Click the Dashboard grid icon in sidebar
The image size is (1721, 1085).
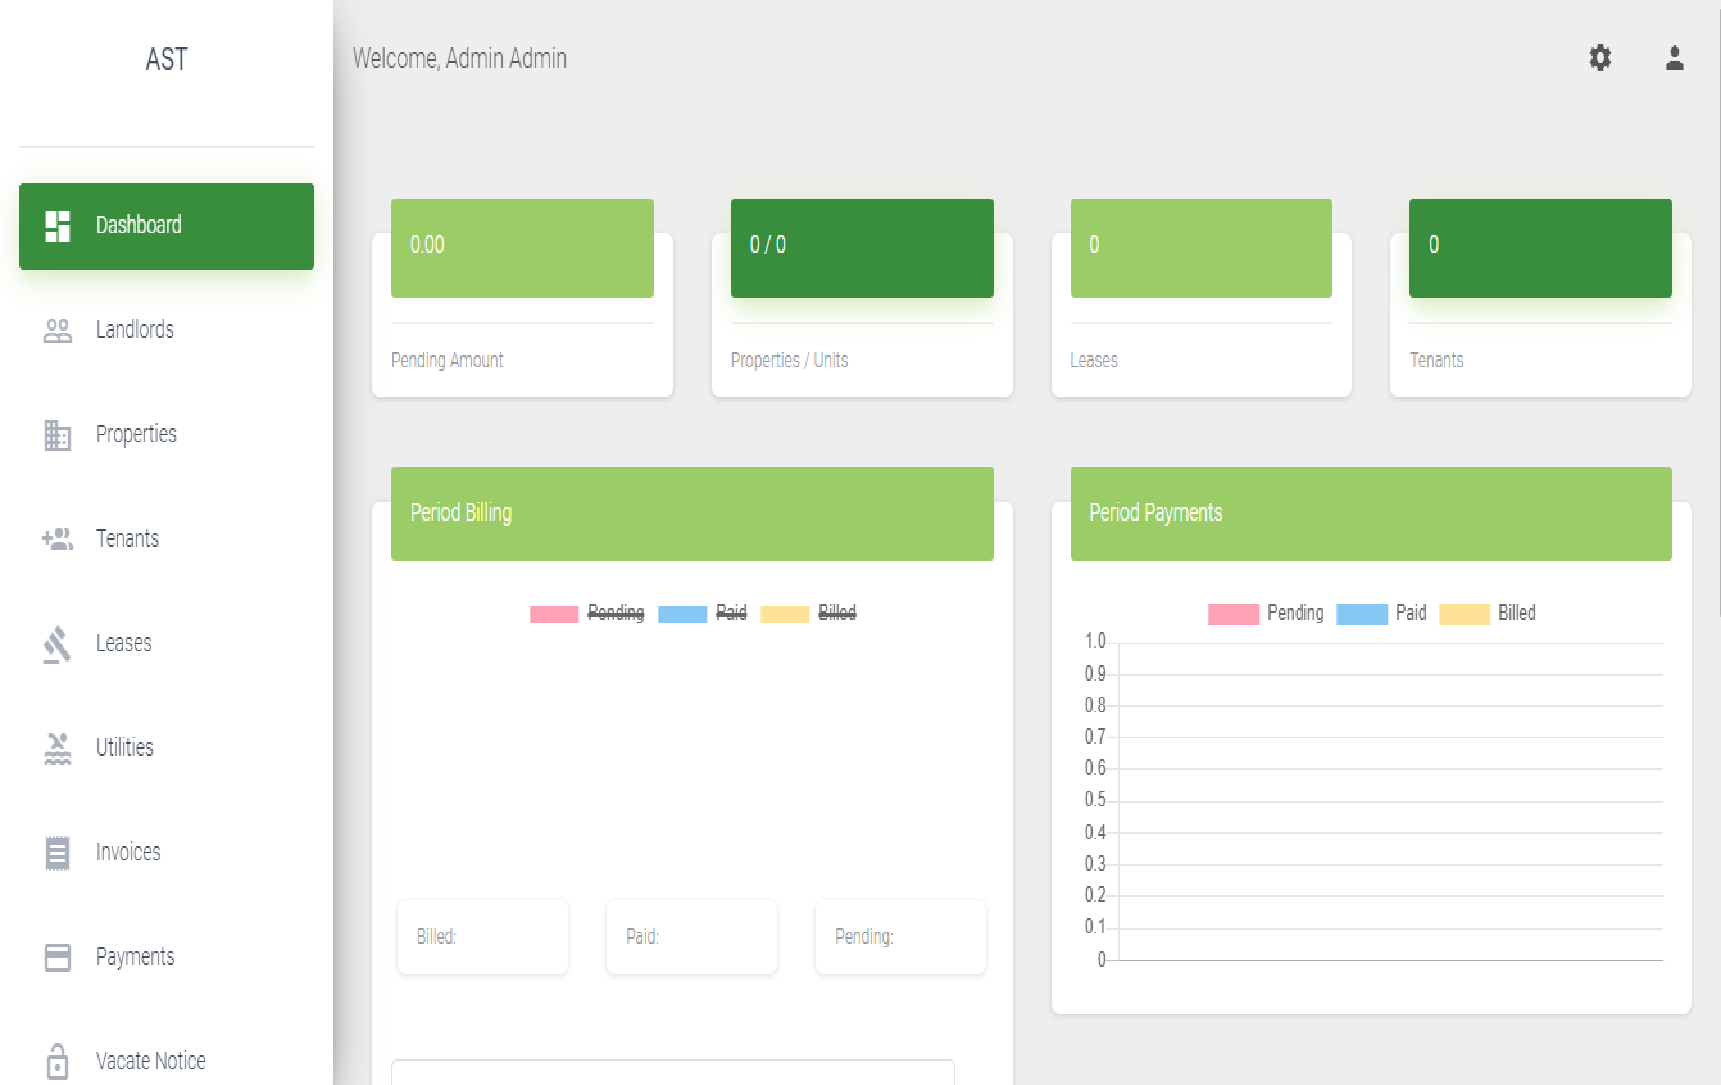tap(58, 226)
